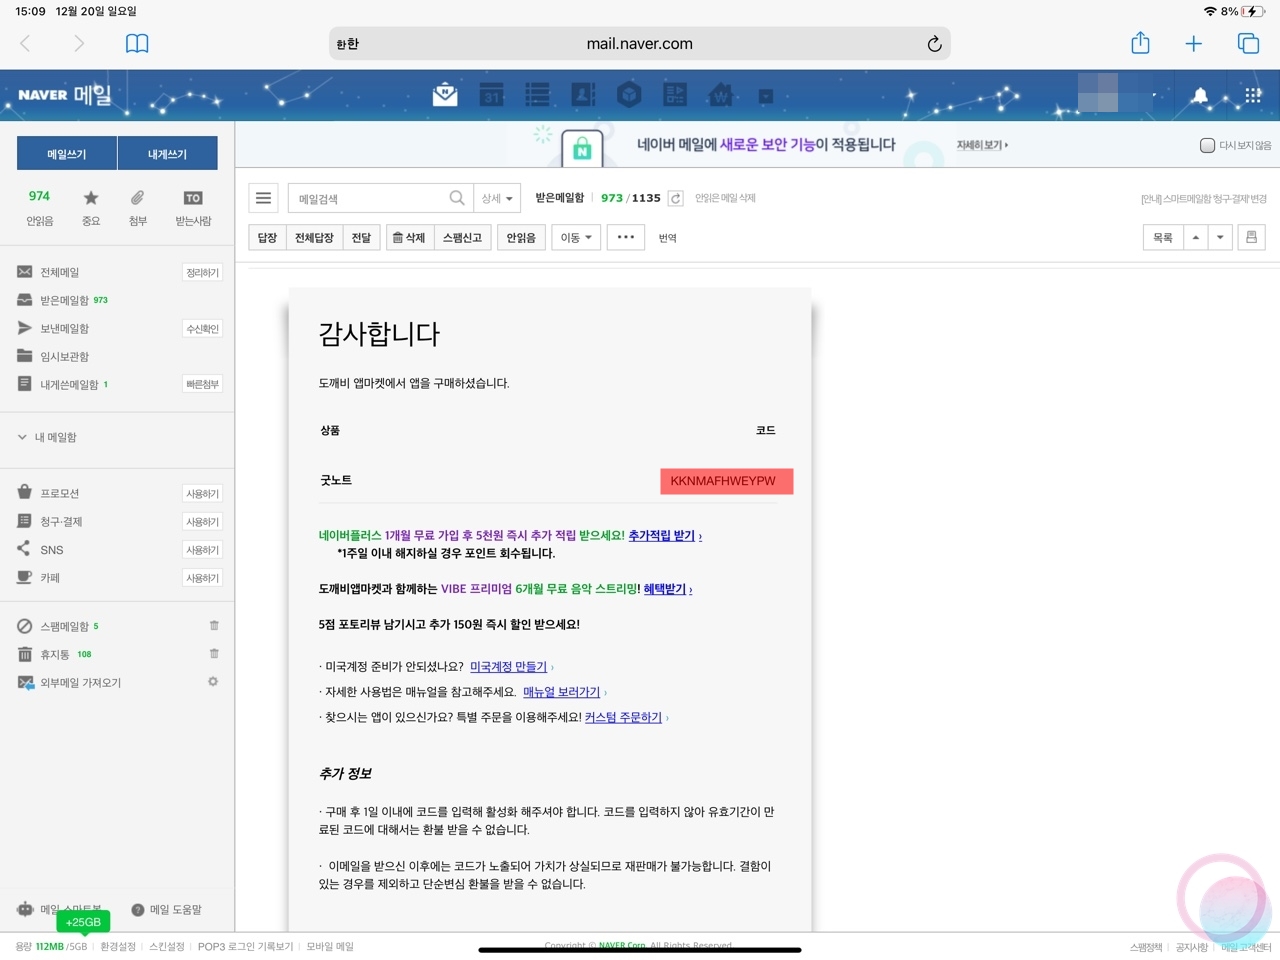Image resolution: width=1280 pixels, height=960 pixels.
Task: Enable 카페 mailbox with 사용하기
Action: (x=203, y=578)
